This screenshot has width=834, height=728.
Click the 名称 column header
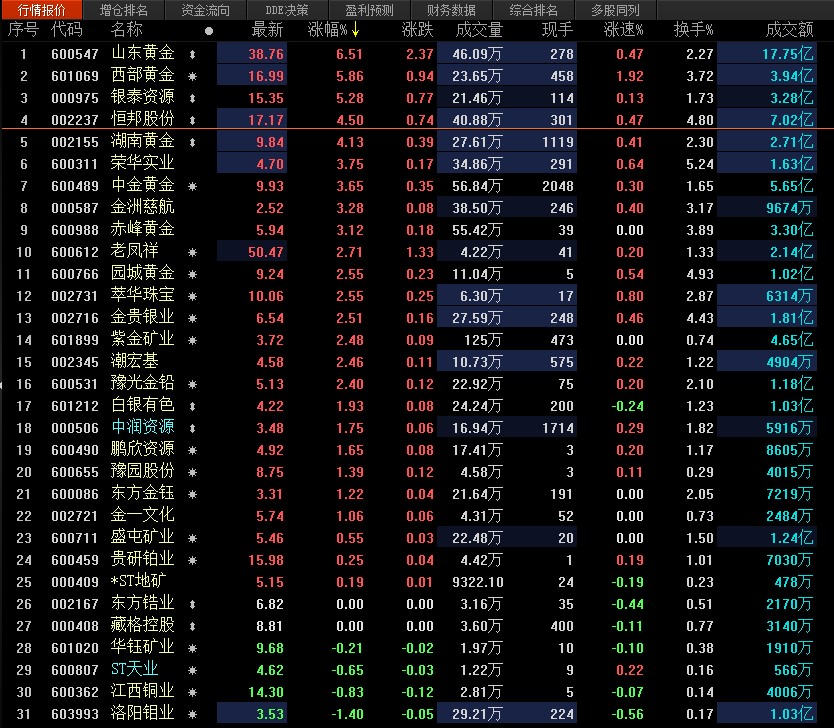point(127,30)
